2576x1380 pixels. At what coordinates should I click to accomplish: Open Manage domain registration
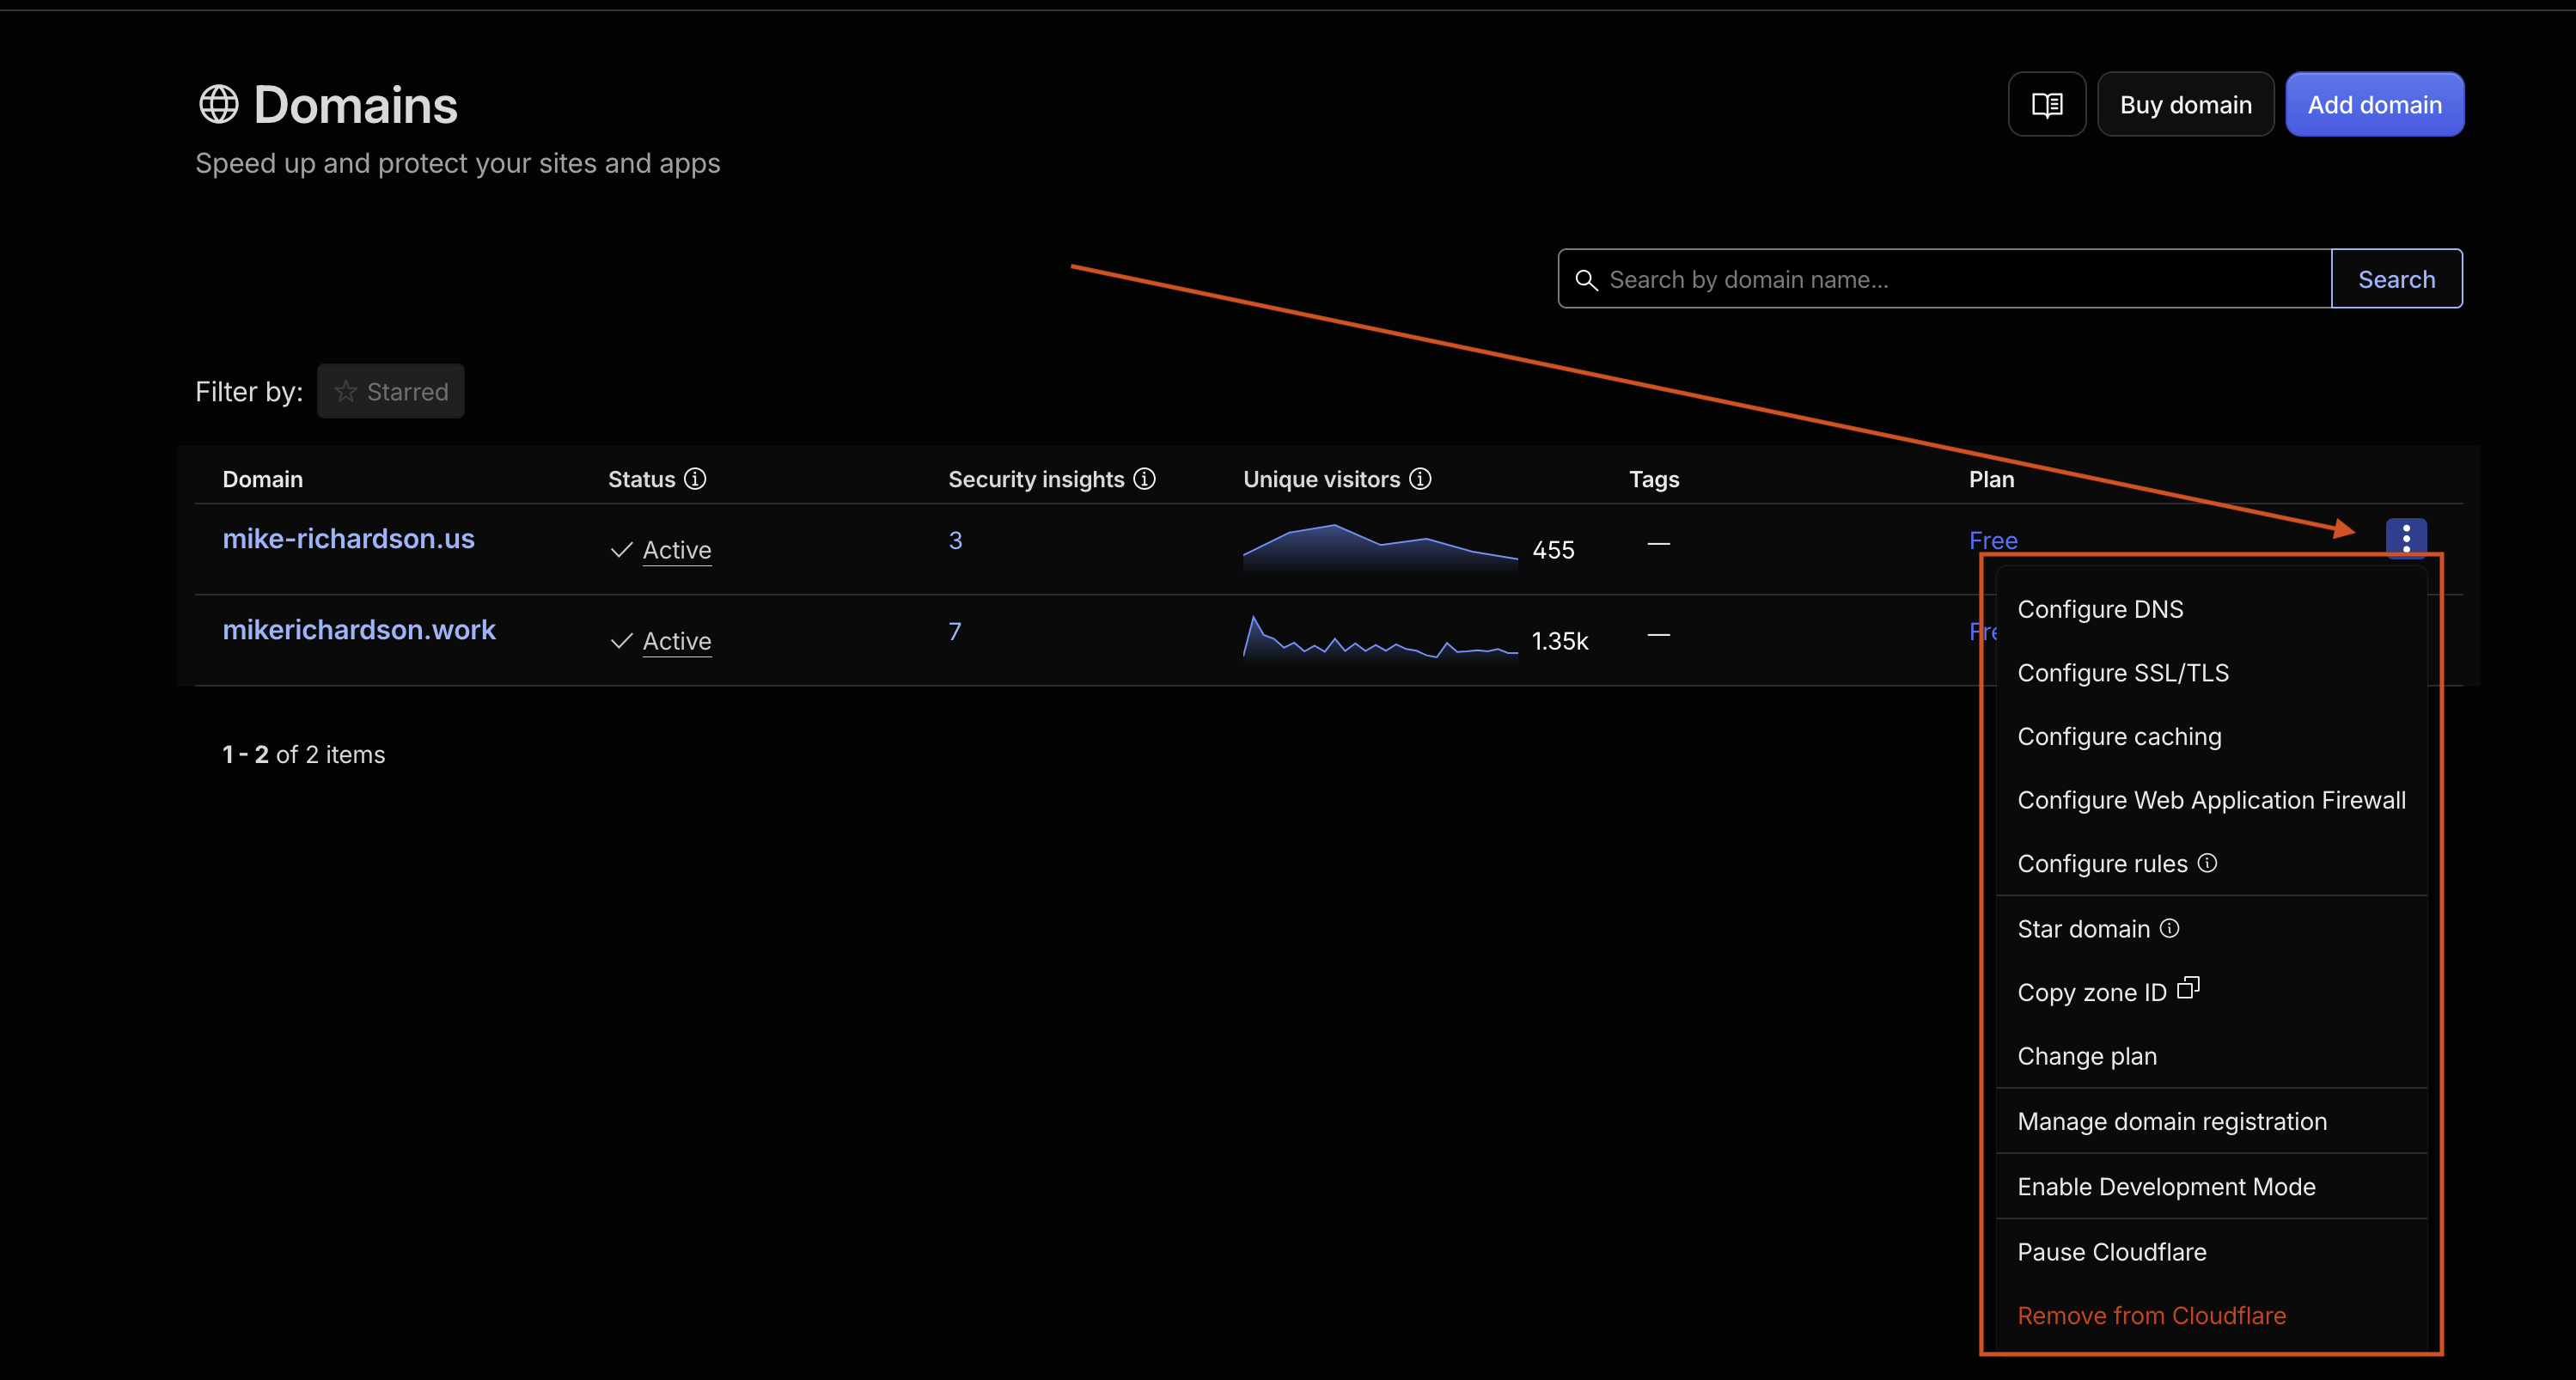(x=2211, y=1121)
